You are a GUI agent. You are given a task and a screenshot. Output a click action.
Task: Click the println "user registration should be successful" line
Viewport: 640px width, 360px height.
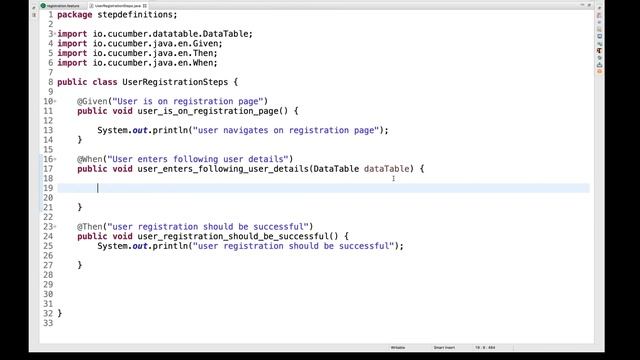pyautogui.click(x=250, y=246)
